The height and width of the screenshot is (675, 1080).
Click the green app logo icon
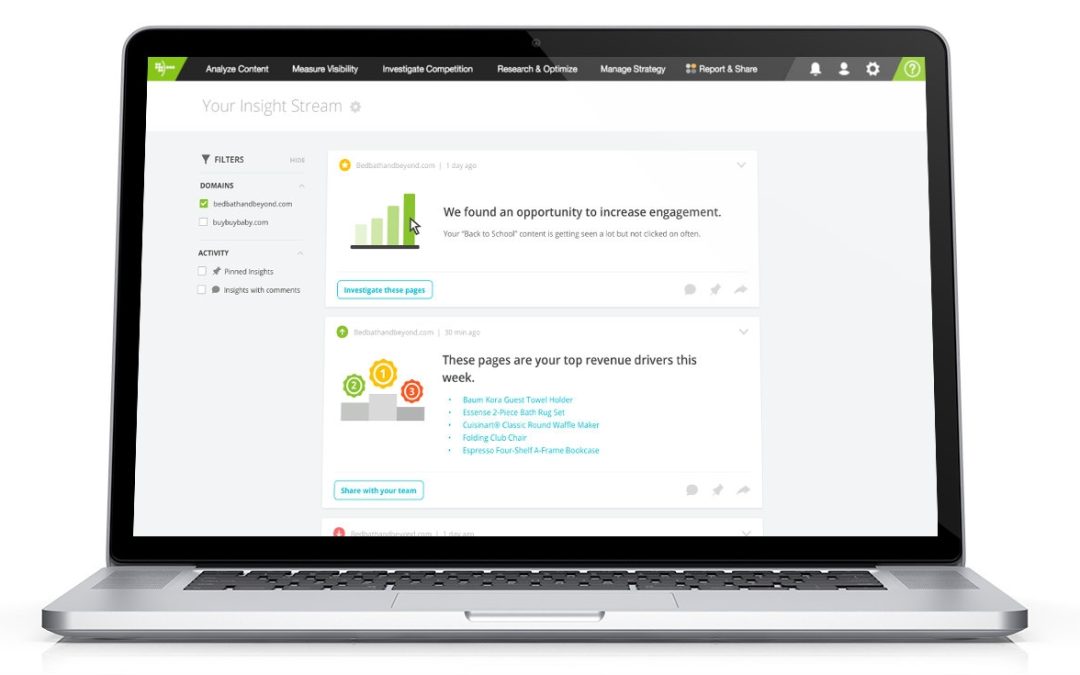165,68
